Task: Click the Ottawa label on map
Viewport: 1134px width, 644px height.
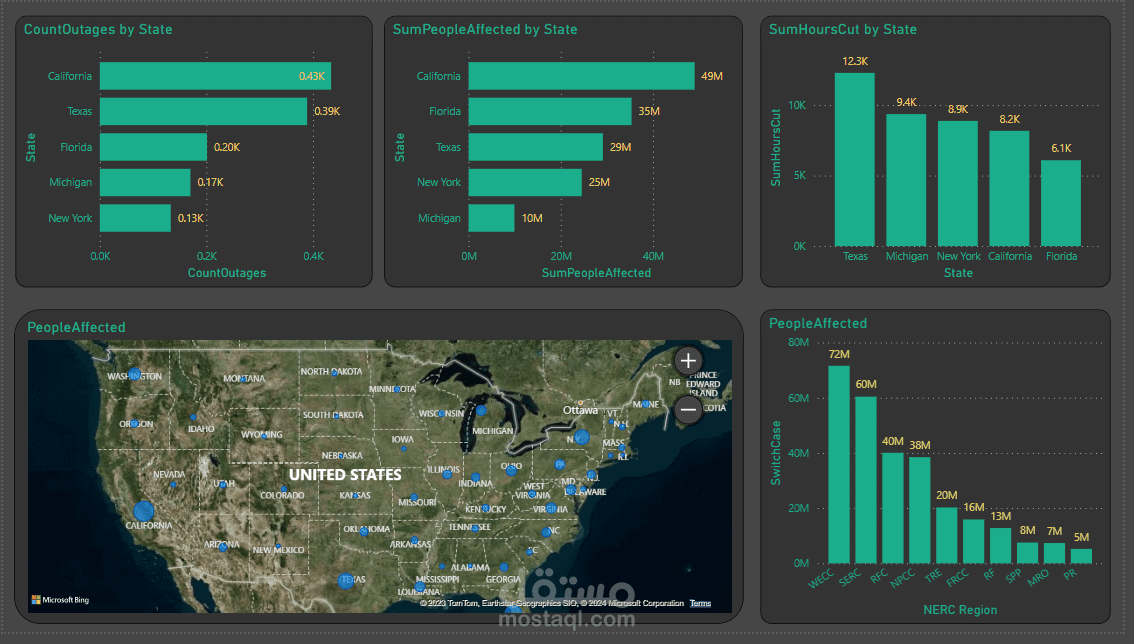Action: (x=580, y=410)
